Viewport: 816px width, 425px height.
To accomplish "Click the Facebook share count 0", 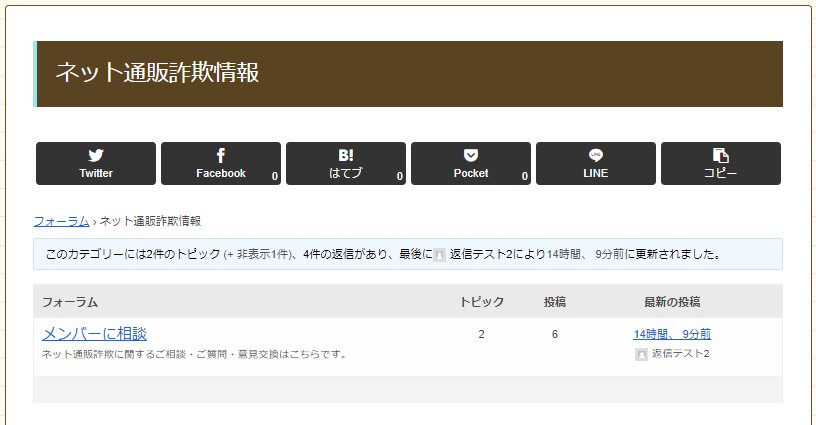I will tap(275, 176).
